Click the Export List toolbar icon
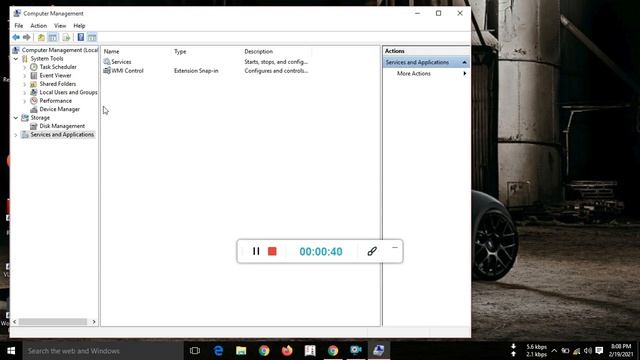The image size is (640, 360). (x=66, y=38)
